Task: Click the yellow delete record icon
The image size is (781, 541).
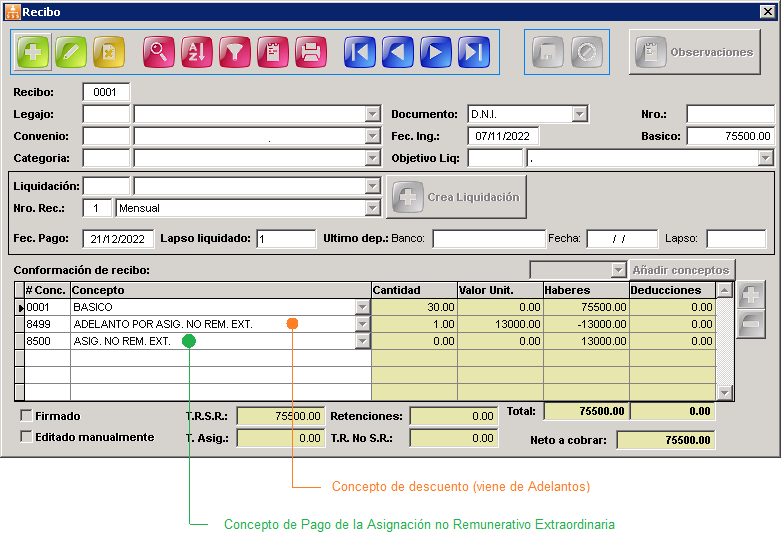Action: pyautogui.click(x=109, y=52)
